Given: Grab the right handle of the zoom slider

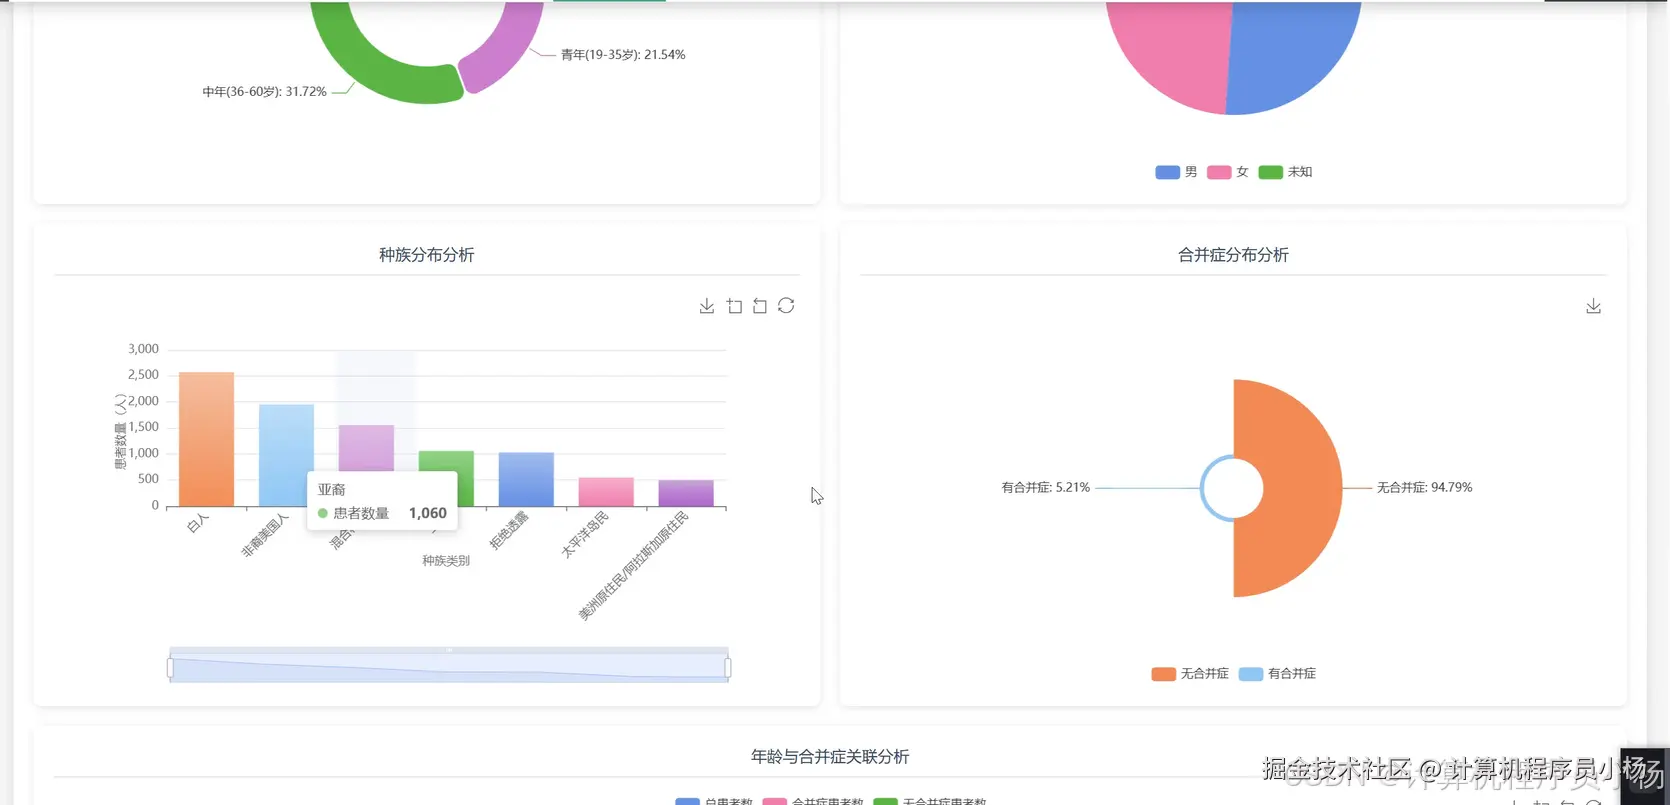Looking at the screenshot, I should pyautogui.click(x=728, y=667).
